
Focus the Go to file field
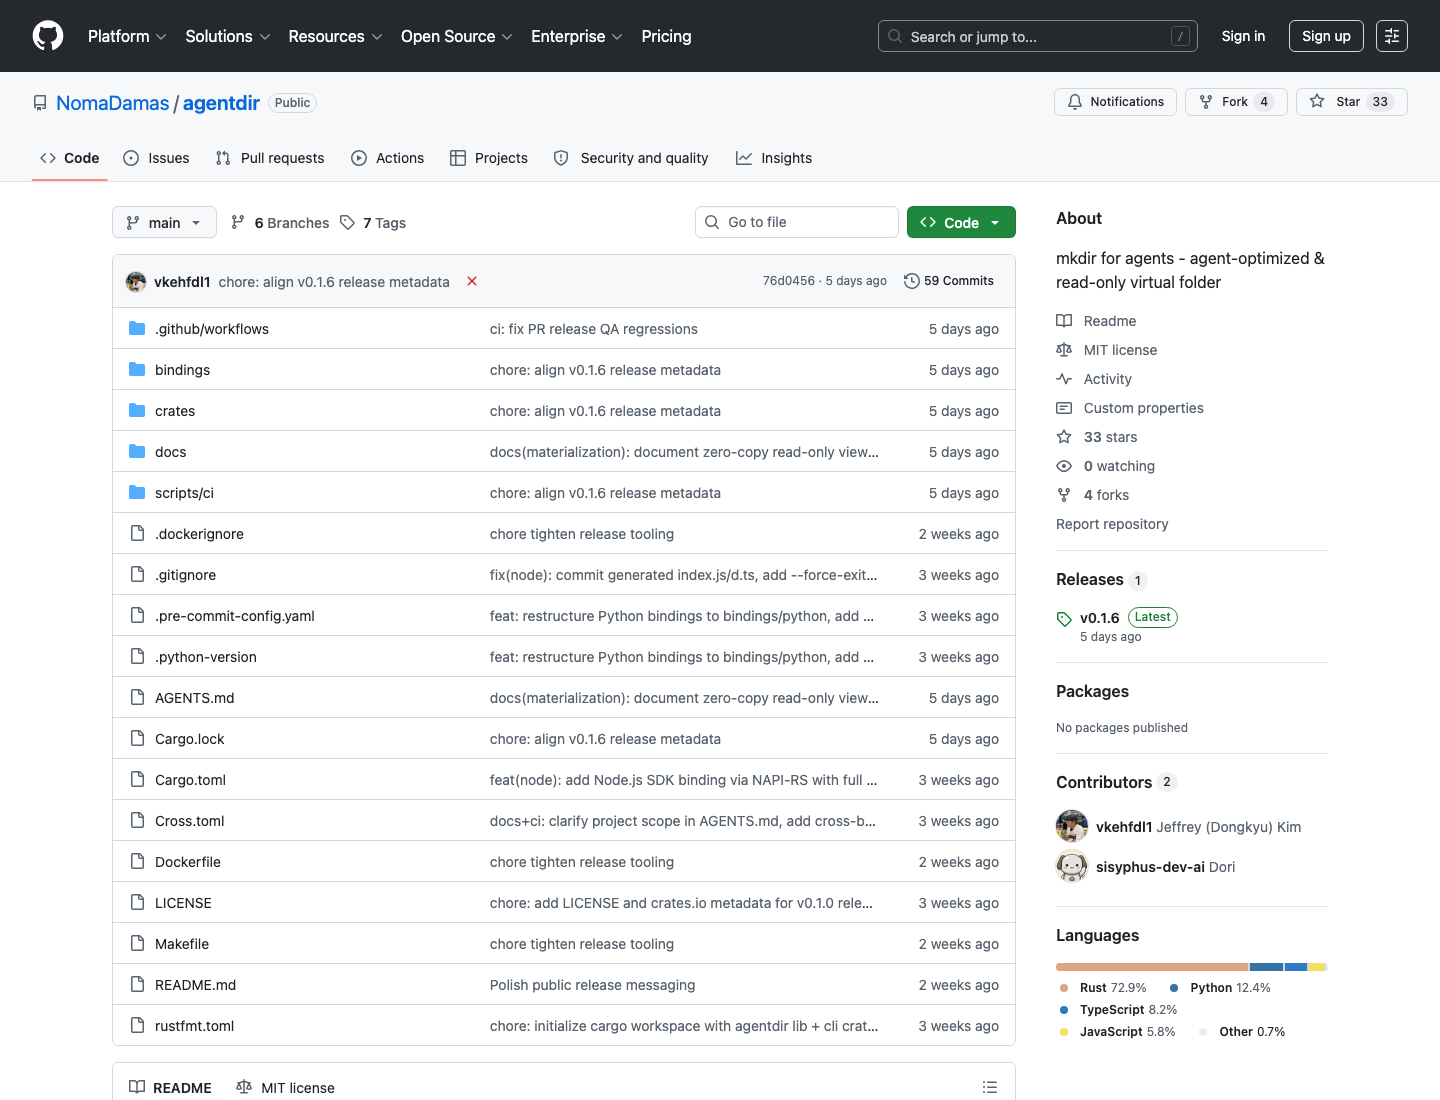pyautogui.click(x=797, y=222)
